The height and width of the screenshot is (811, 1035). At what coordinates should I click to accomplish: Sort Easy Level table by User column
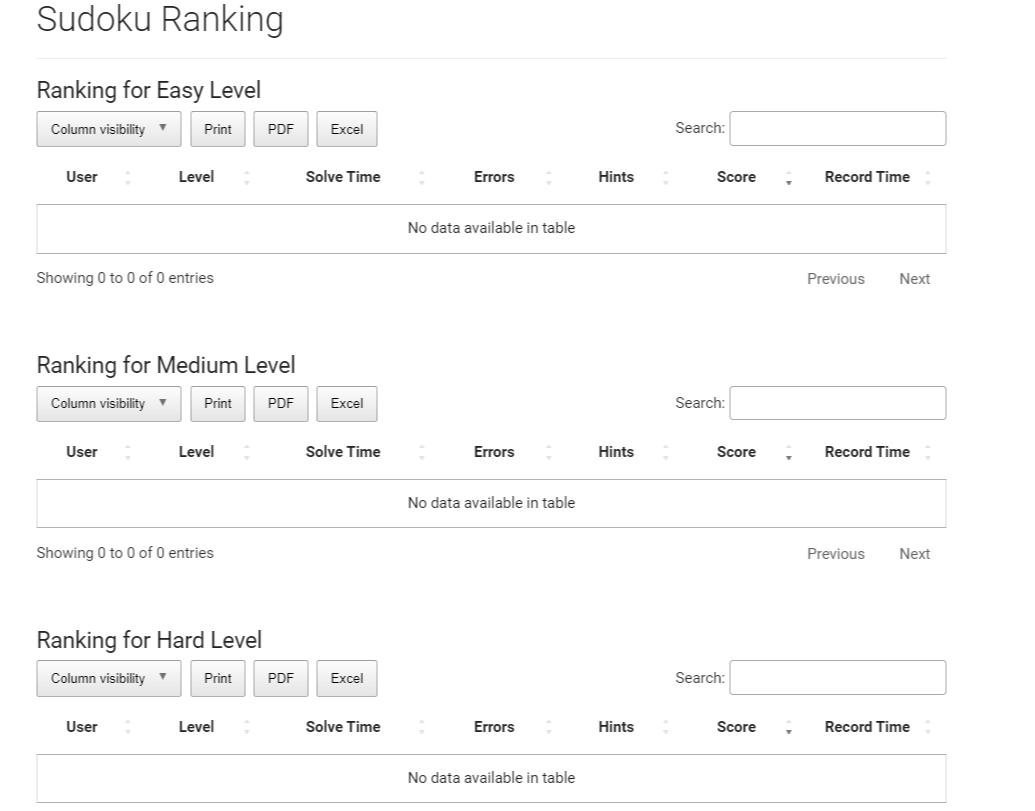[x=82, y=177]
